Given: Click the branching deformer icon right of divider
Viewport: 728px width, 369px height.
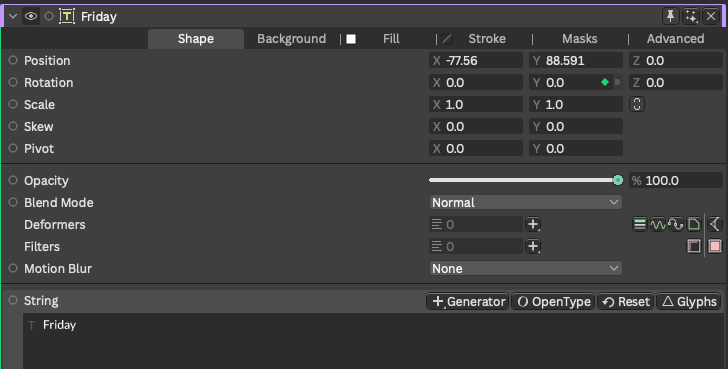Looking at the screenshot, I should coord(715,224).
